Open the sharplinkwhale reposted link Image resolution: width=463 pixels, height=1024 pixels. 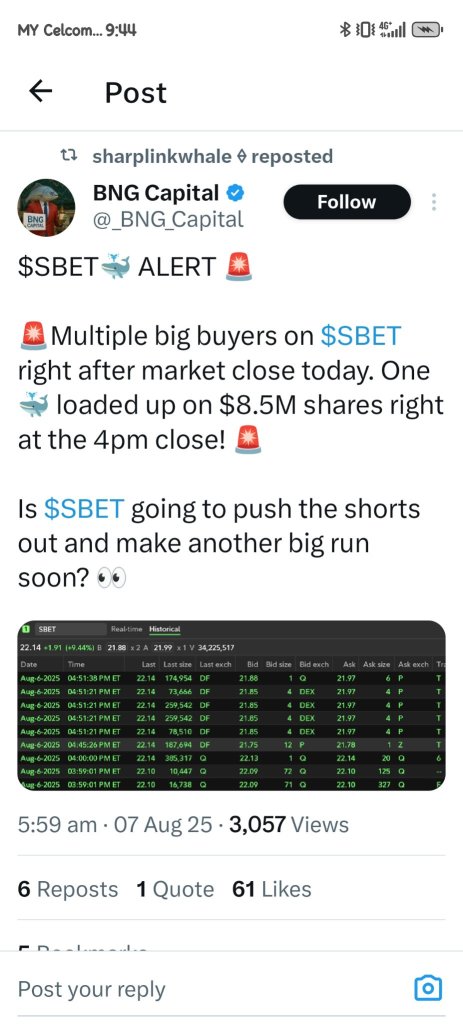[x=213, y=156]
